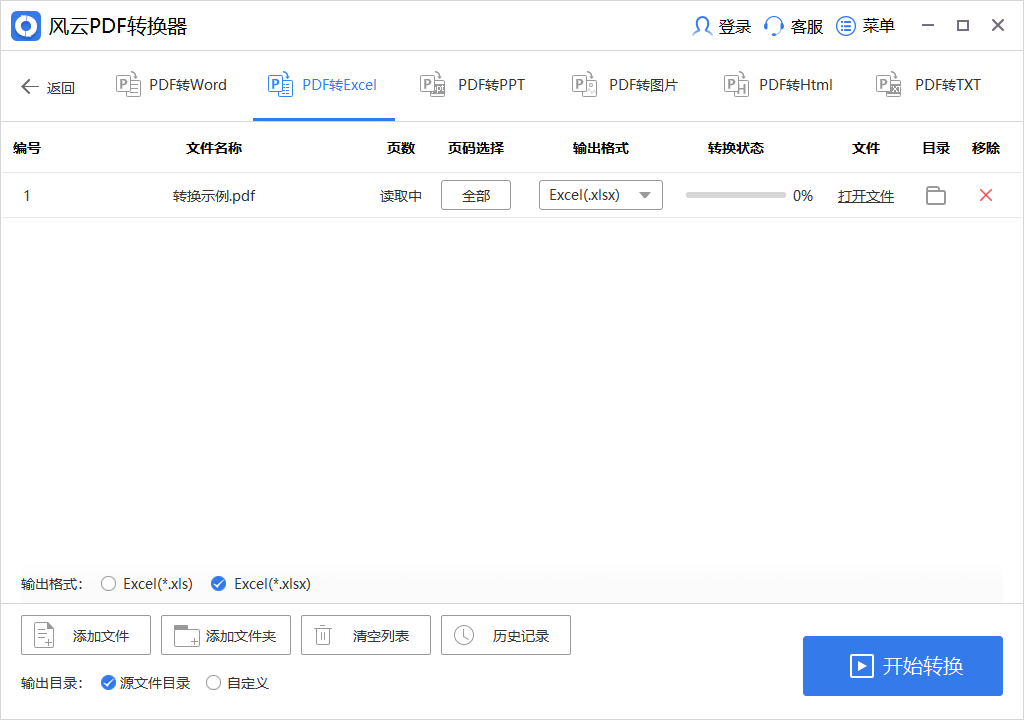Open converted file via 打开文件 link

[866, 196]
